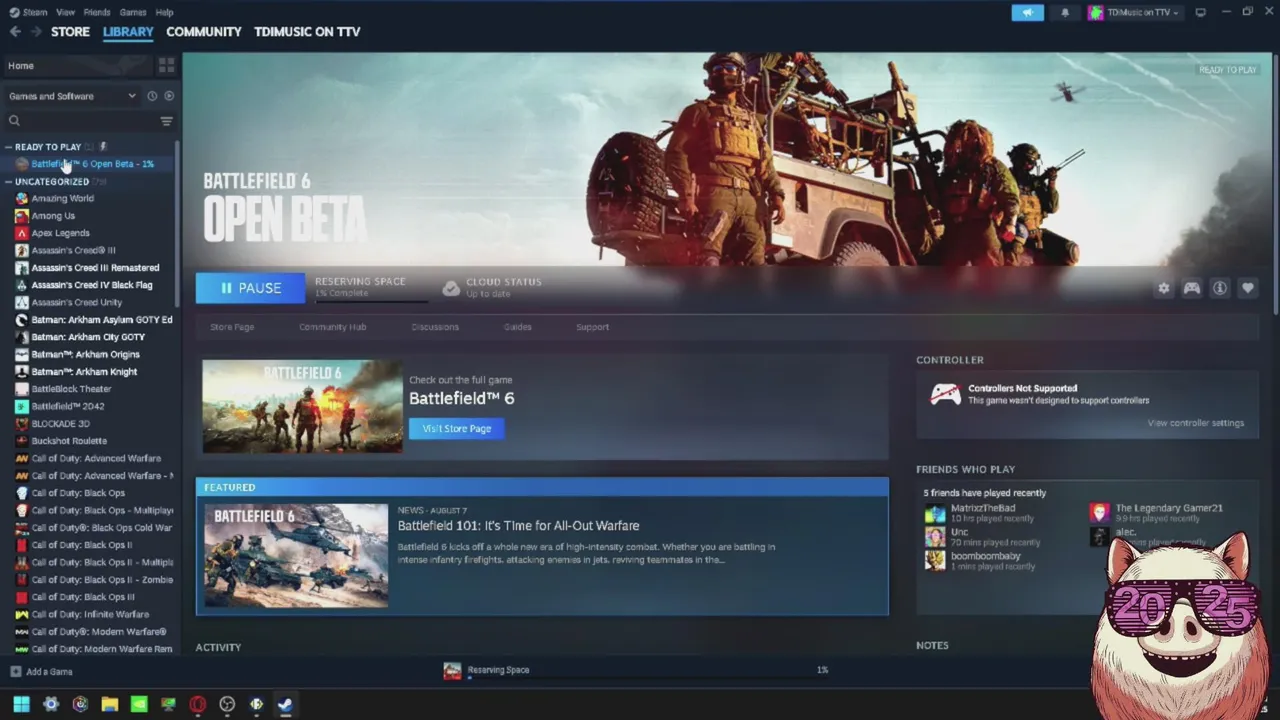Sort library by recent activity clock icon

[x=152, y=96]
